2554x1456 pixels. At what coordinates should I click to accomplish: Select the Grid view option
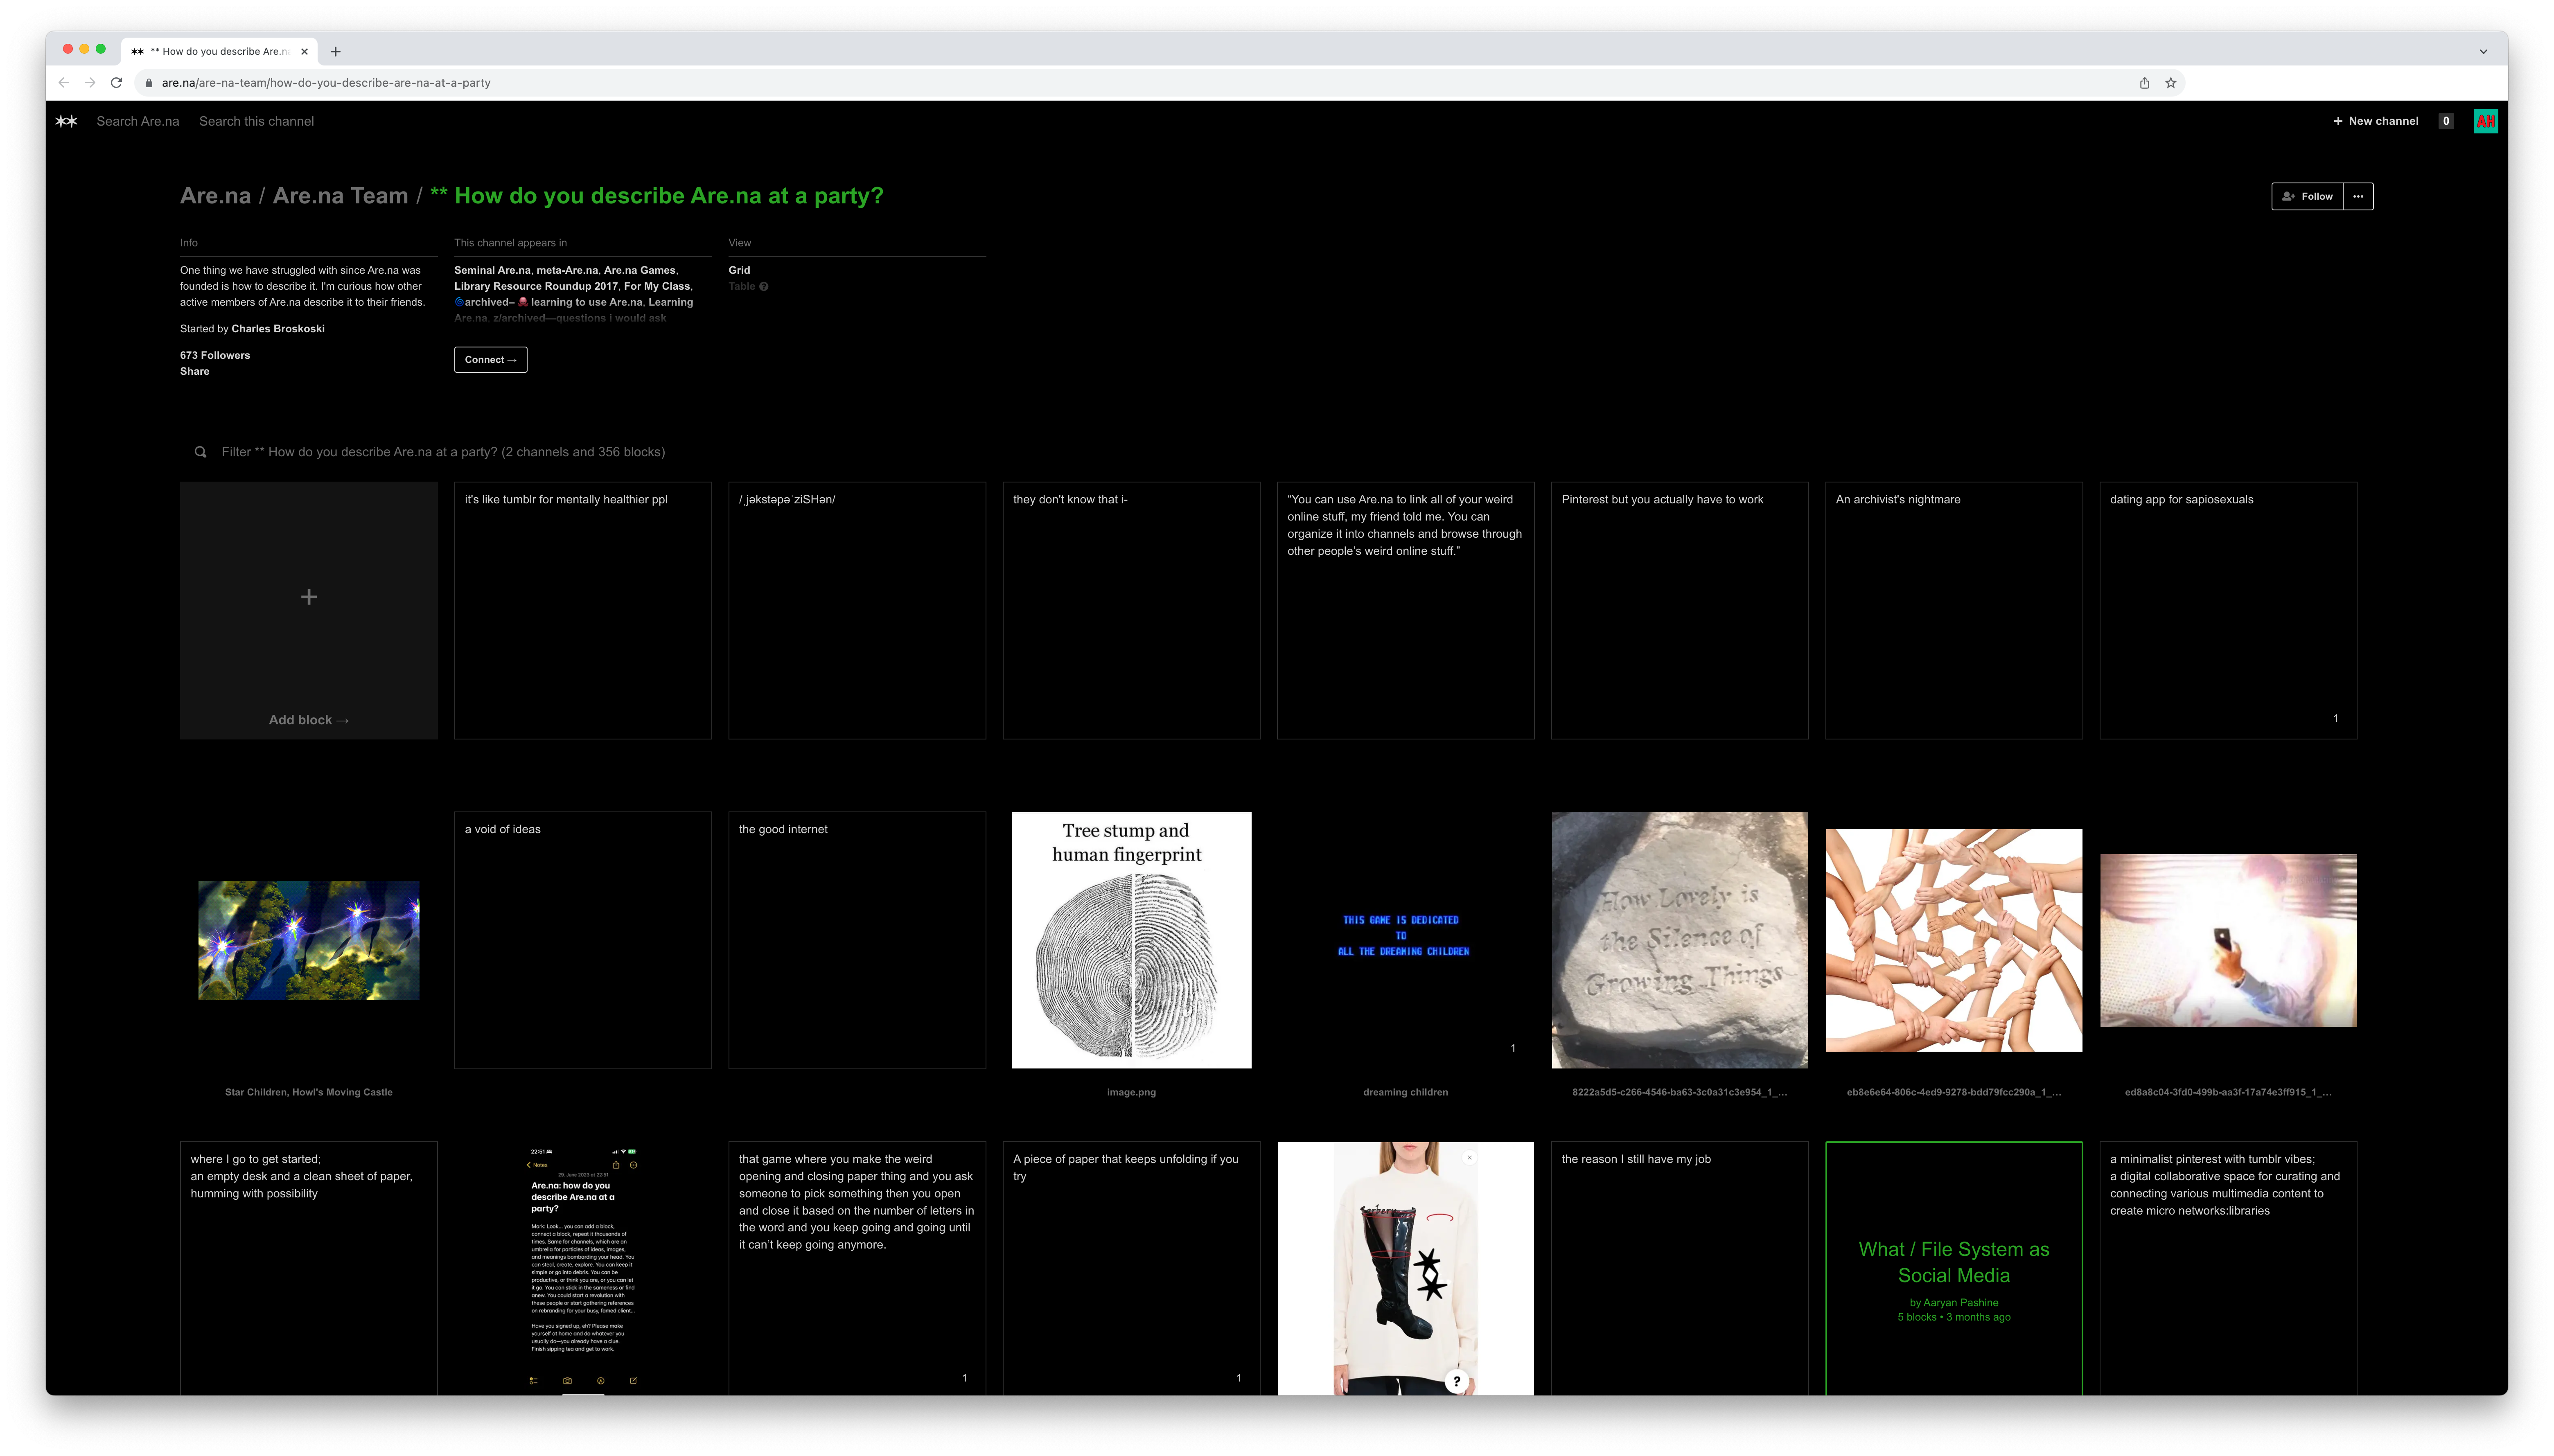pos(739,270)
